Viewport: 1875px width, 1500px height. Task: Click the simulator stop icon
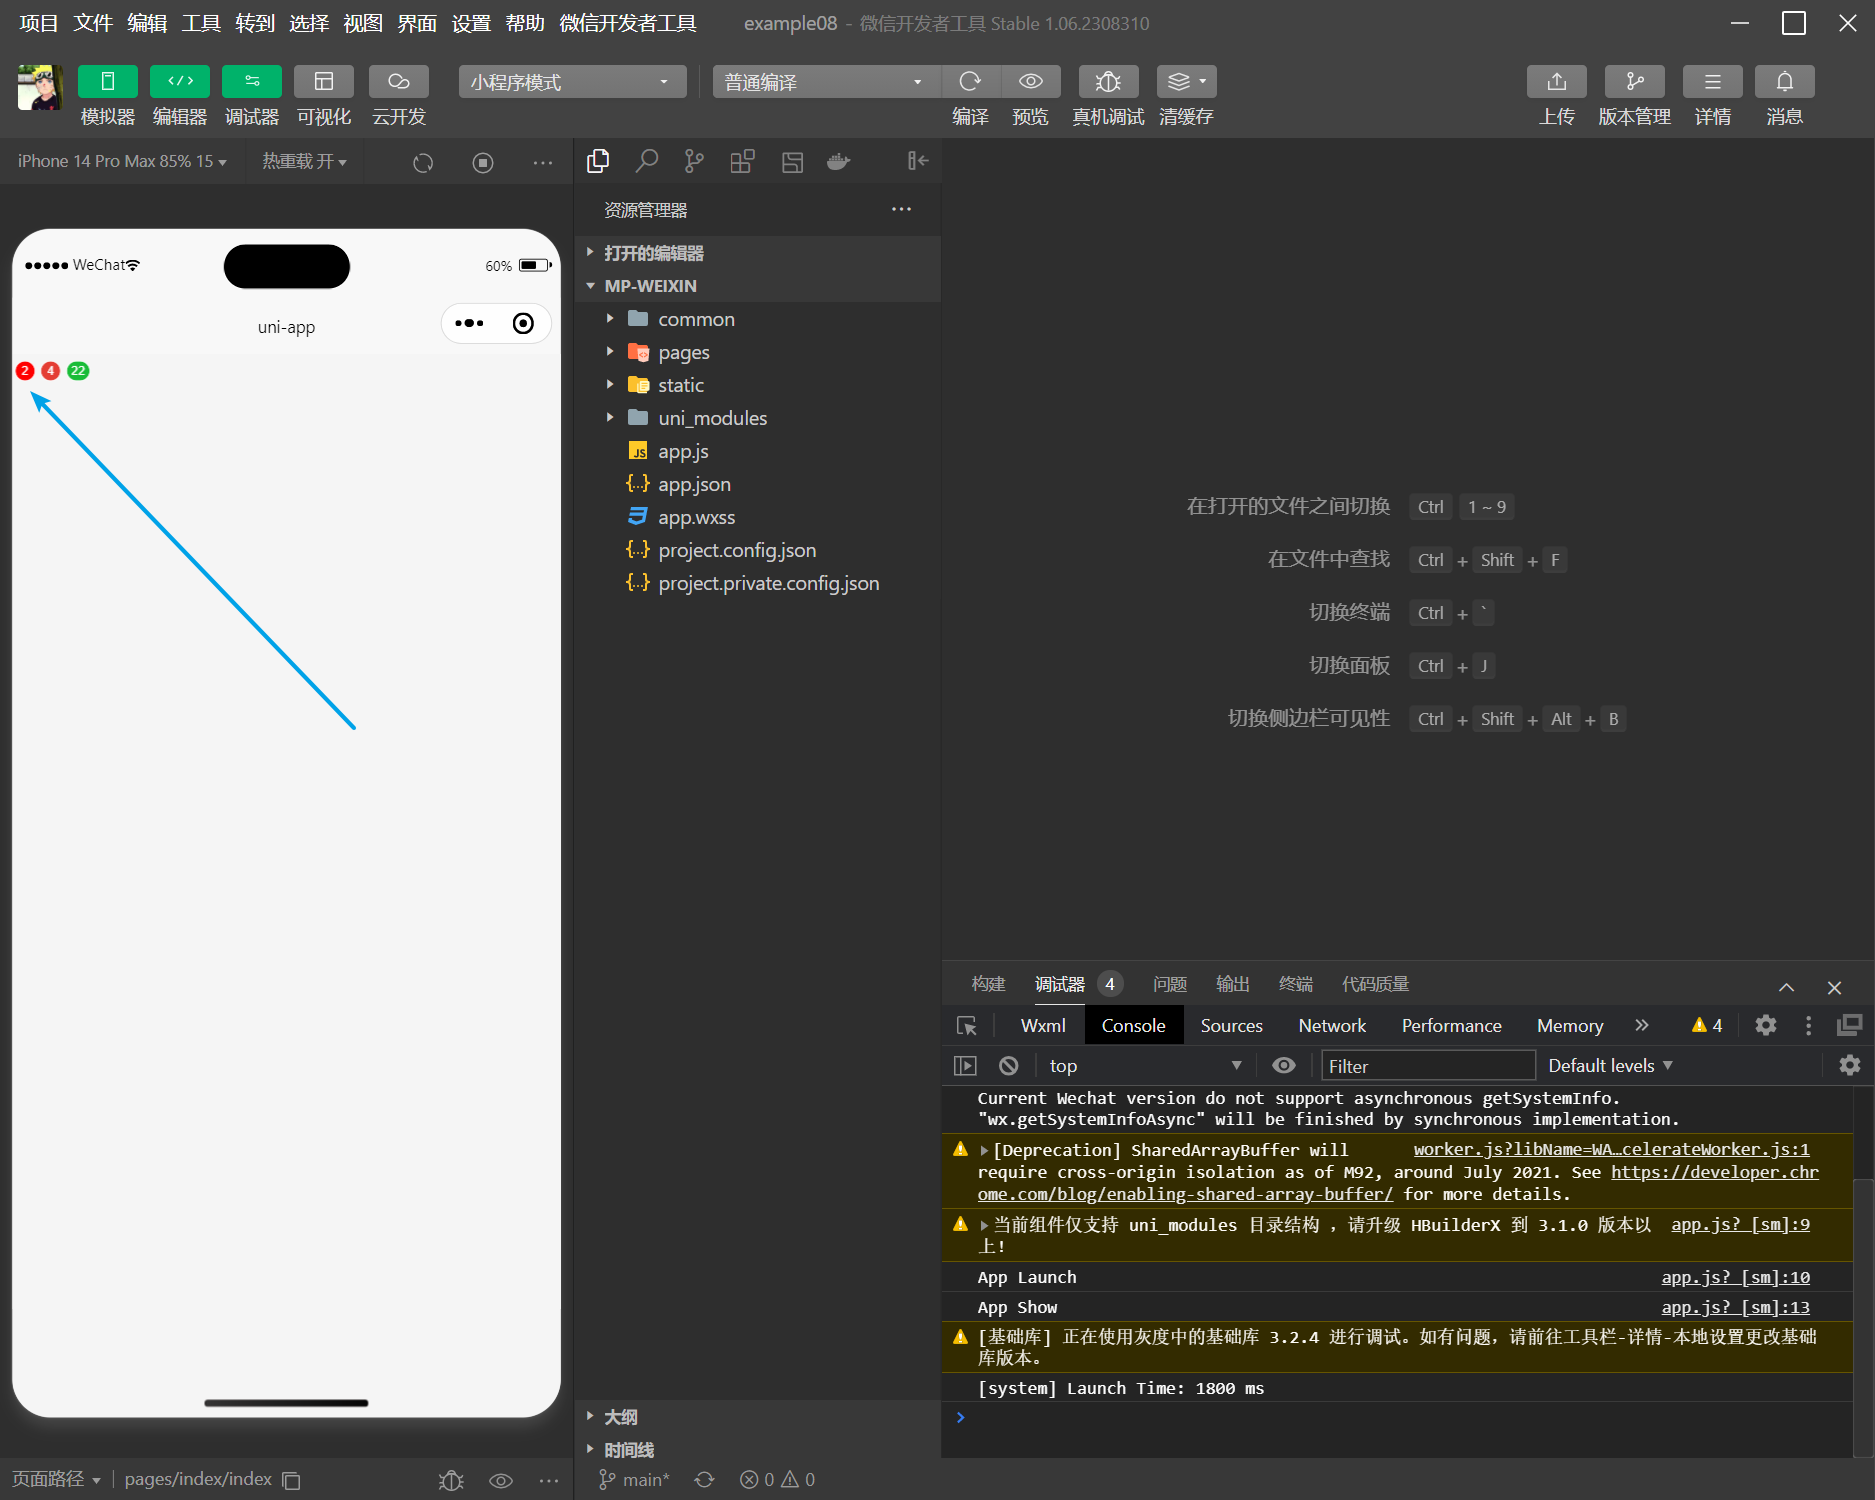point(483,162)
